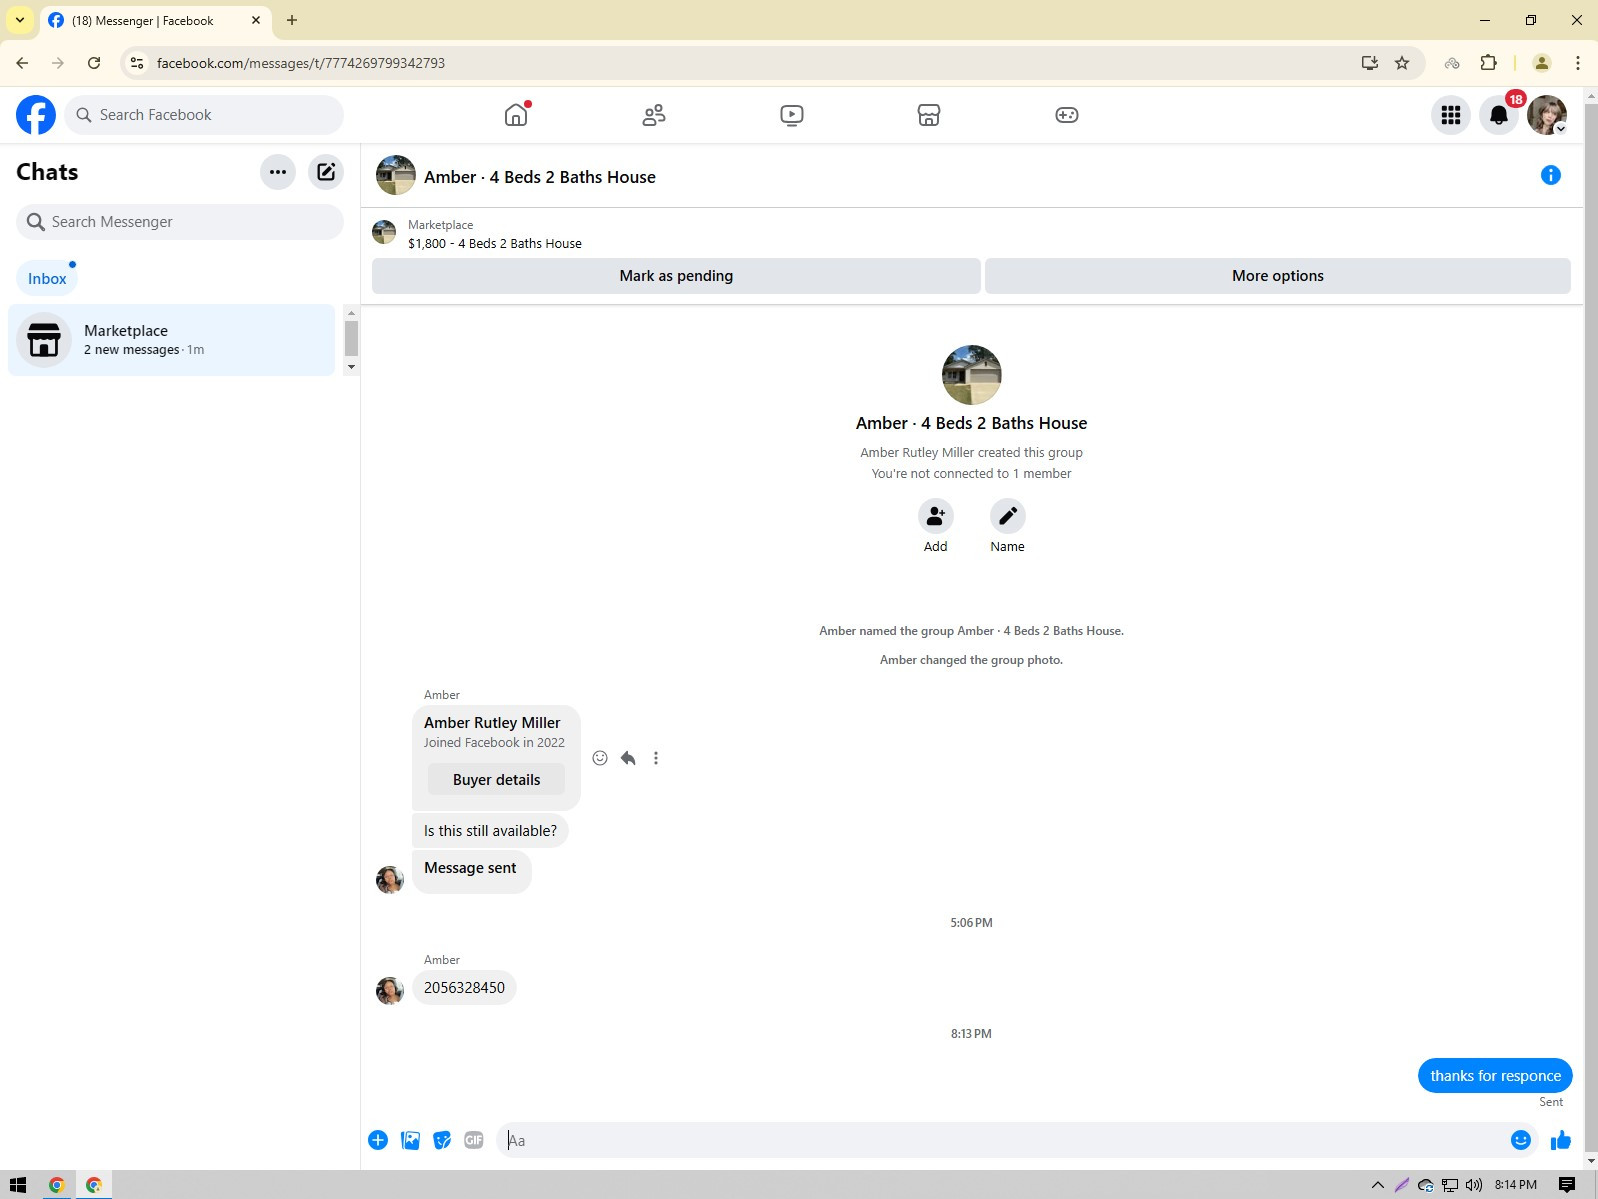Click the 'thanks for responce' sent message
The width and height of the screenshot is (1598, 1199).
pos(1495,1076)
